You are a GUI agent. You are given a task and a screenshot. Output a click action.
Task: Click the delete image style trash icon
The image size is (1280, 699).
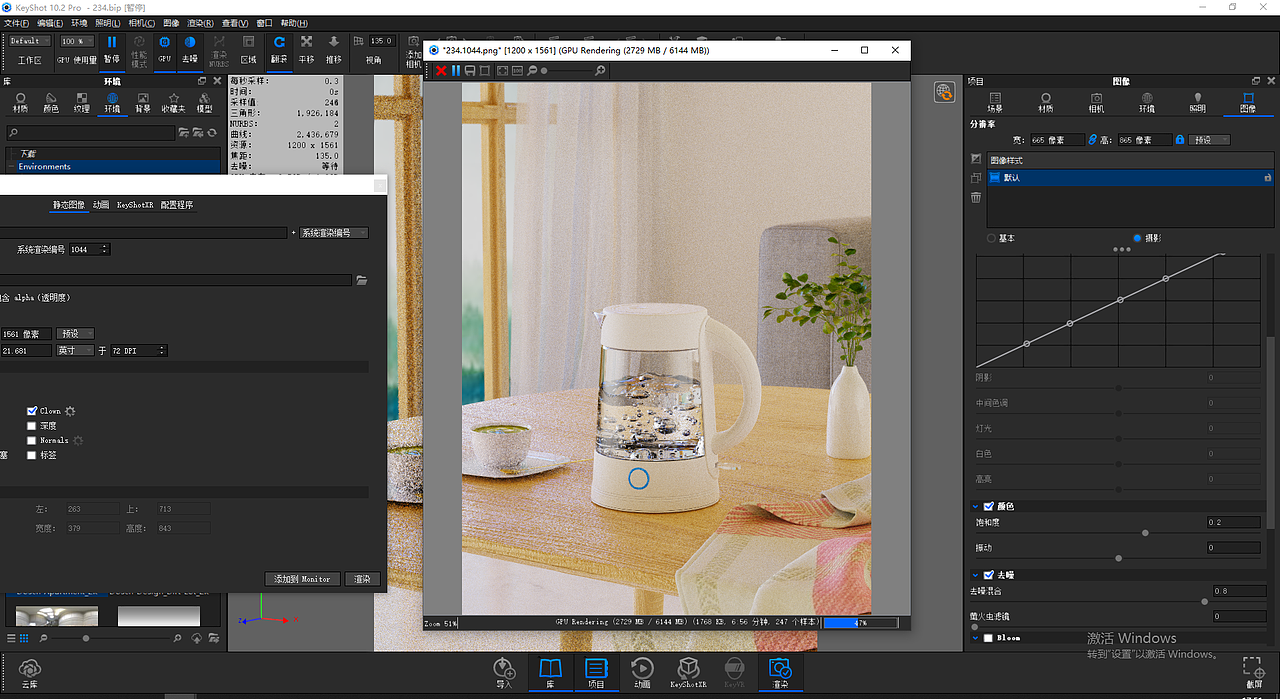coord(976,197)
